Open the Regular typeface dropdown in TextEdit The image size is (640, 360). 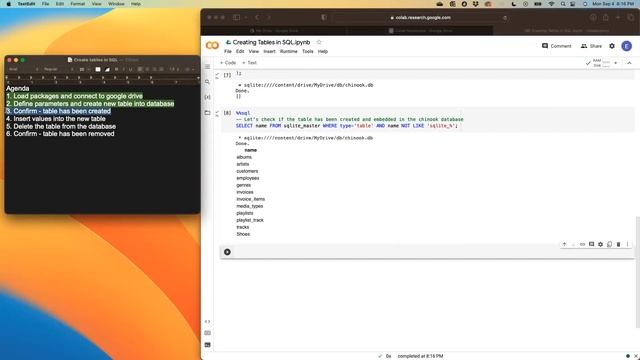pyautogui.click(x=58, y=69)
